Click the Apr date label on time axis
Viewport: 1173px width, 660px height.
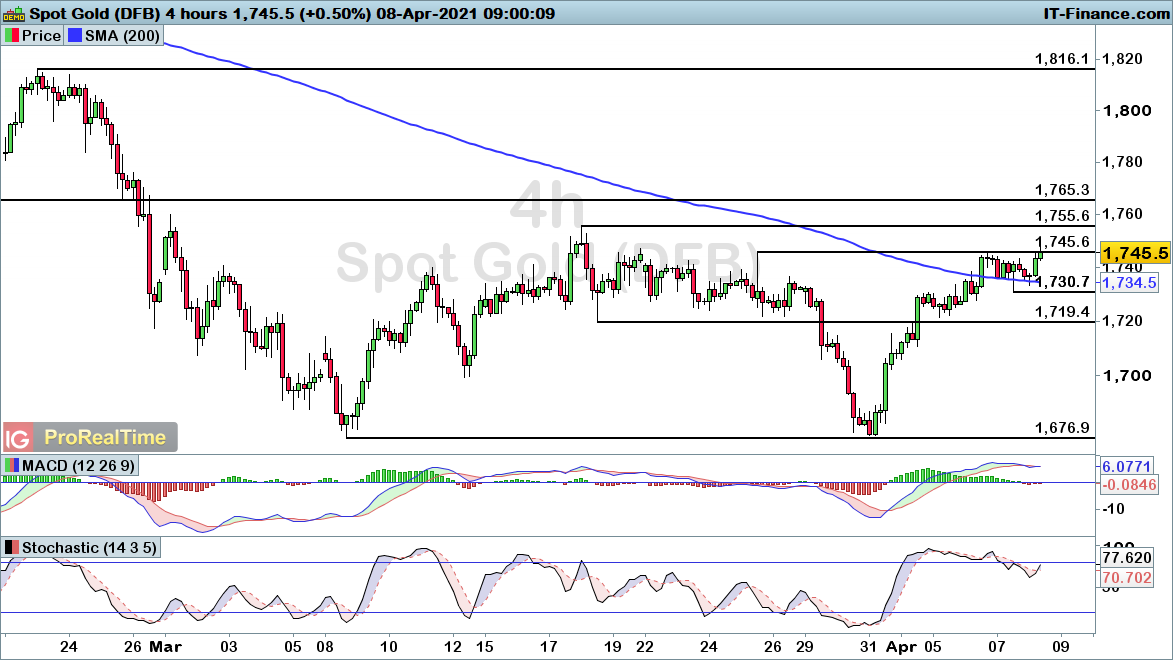(901, 647)
